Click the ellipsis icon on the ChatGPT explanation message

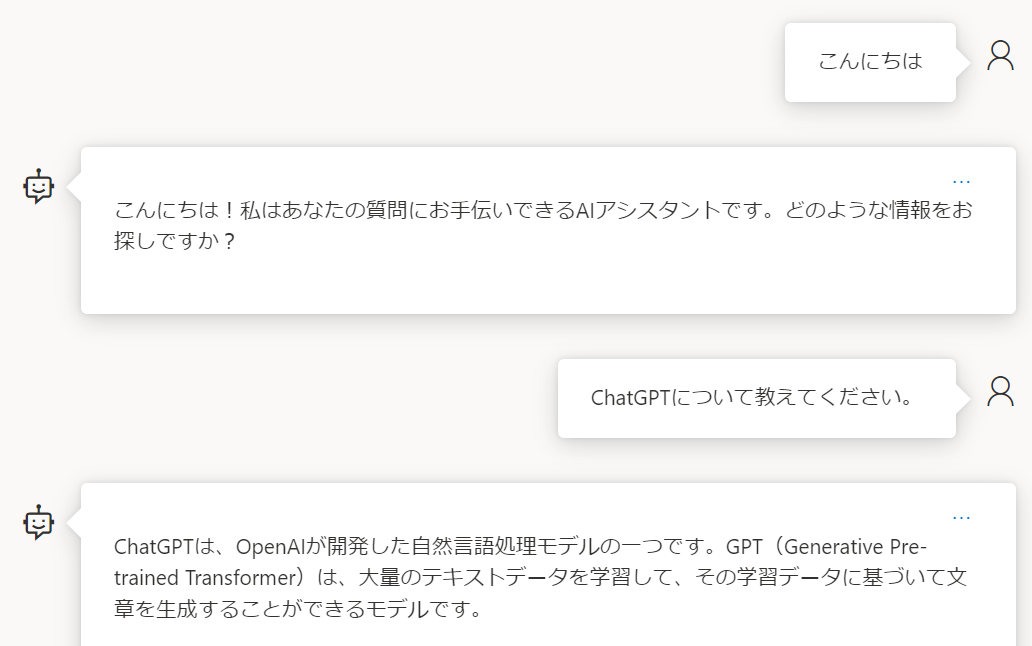point(962,516)
